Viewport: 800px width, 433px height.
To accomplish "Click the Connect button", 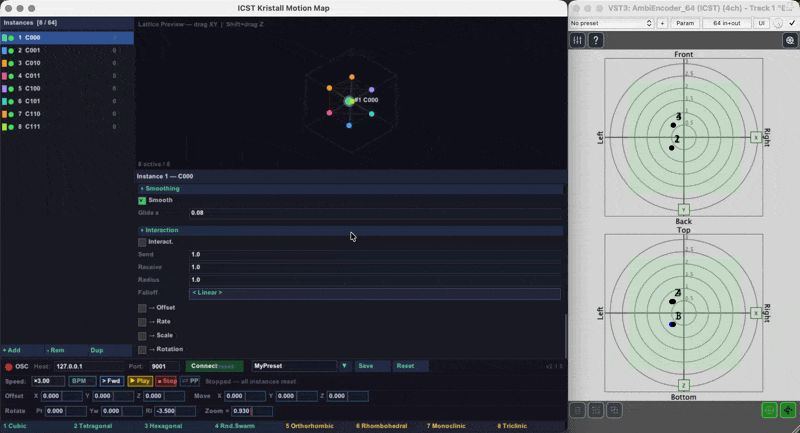I will pyautogui.click(x=214, y=366).
